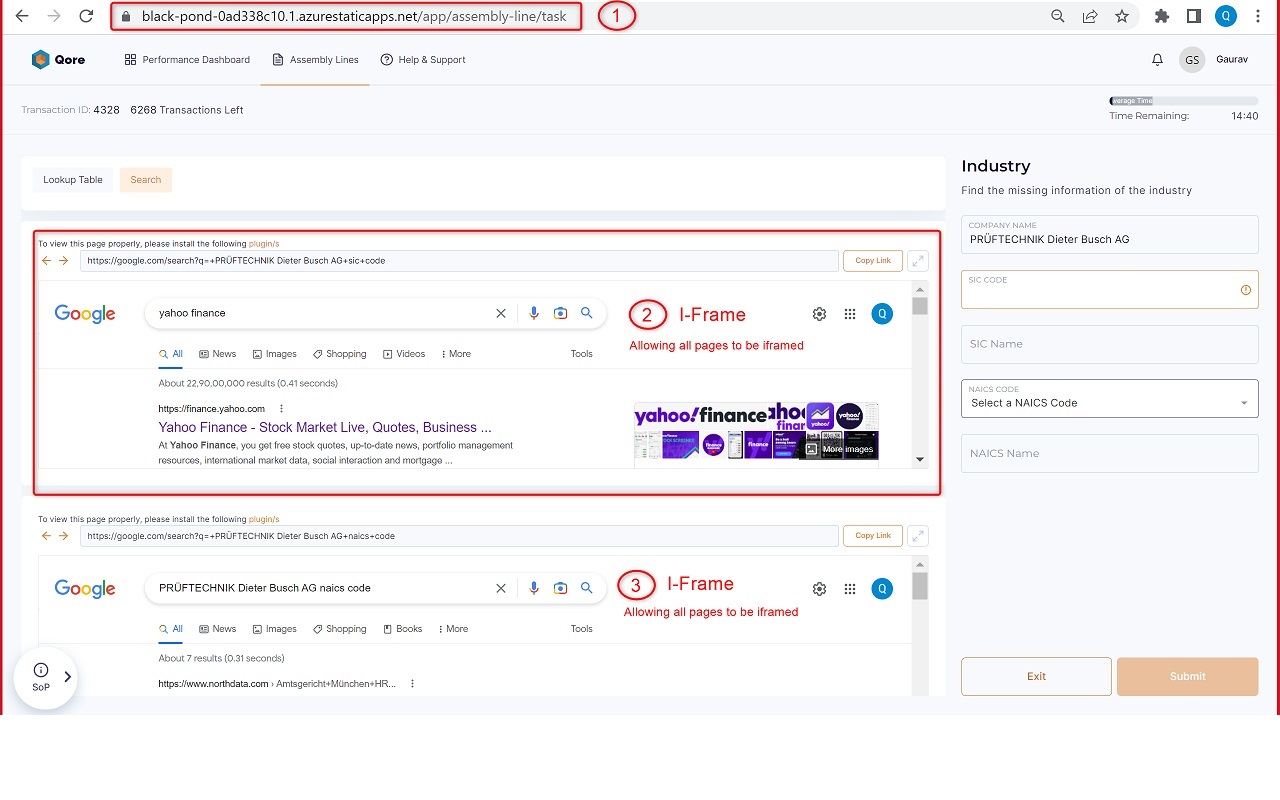The width and height of the screenshot is (1280, 800).
Task: Go forward in the second iframe
Action: [64, 535]
